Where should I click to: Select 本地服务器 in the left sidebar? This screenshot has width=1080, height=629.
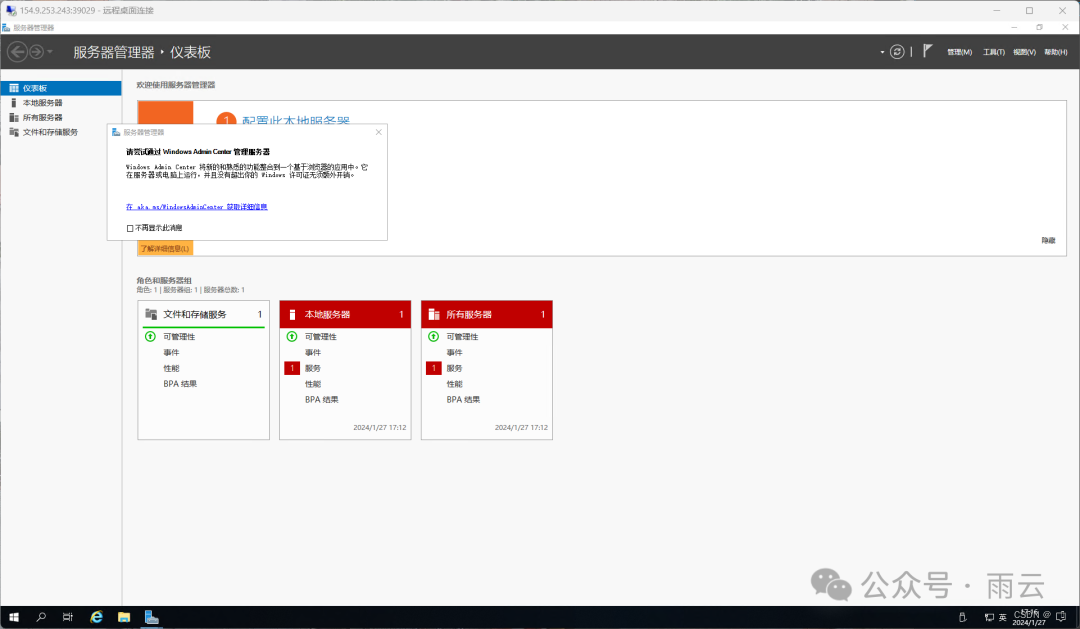pyautogui.click(x=42, y=103)
